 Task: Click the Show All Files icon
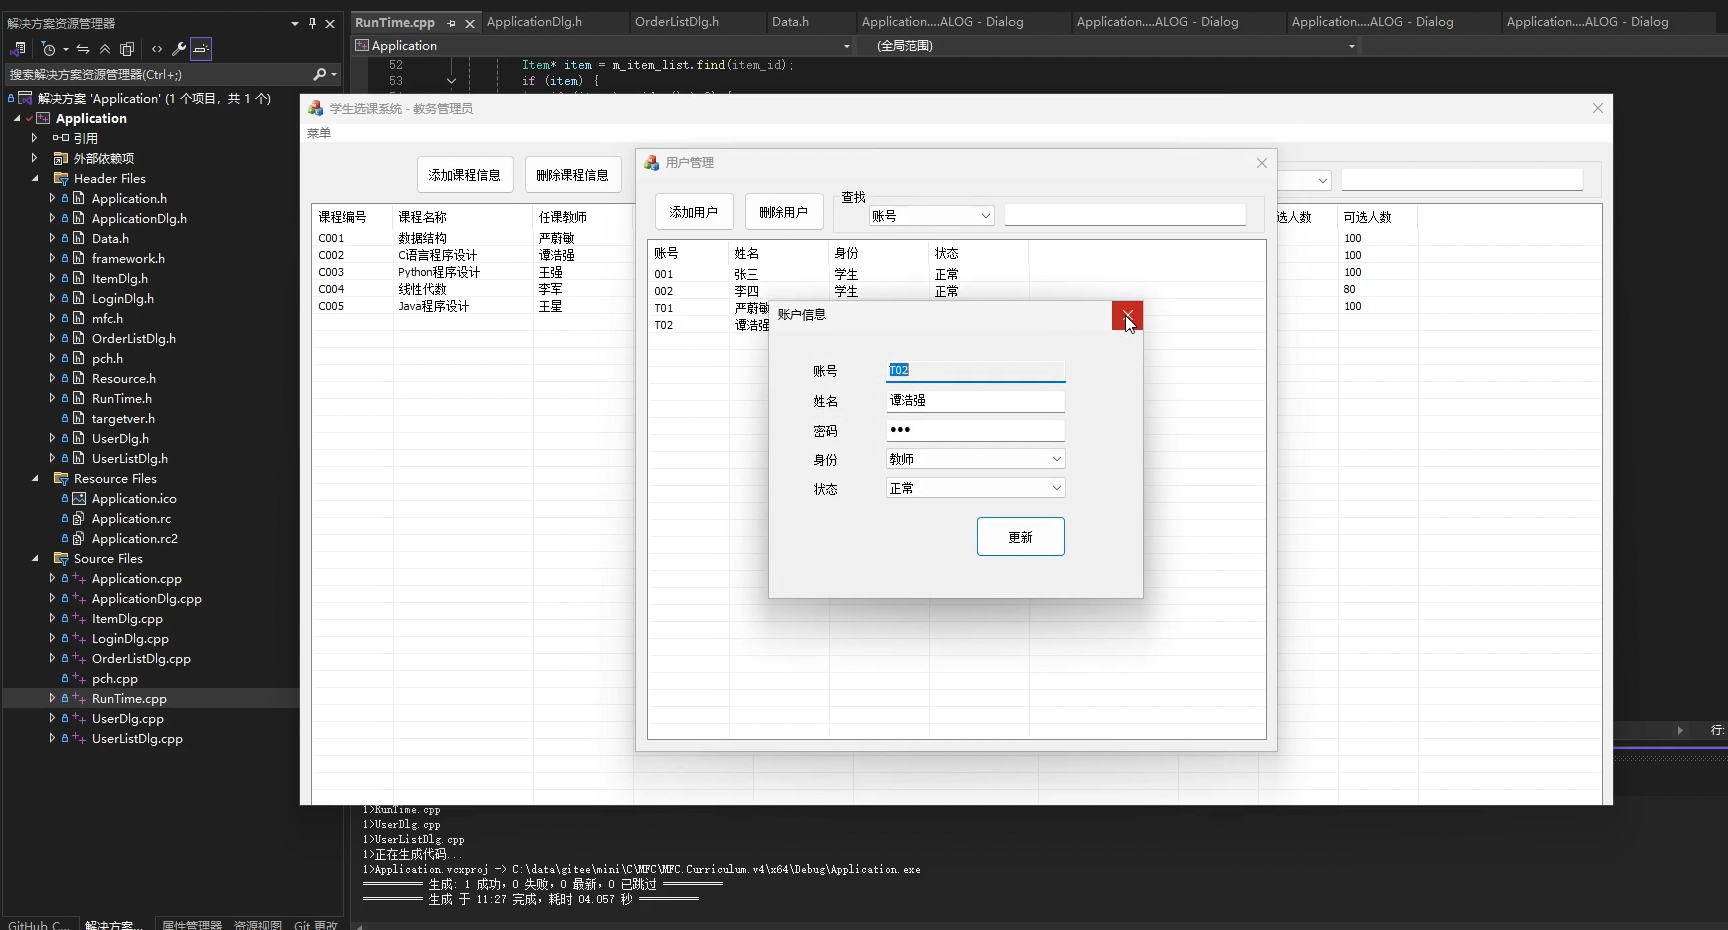coord(127,48)
